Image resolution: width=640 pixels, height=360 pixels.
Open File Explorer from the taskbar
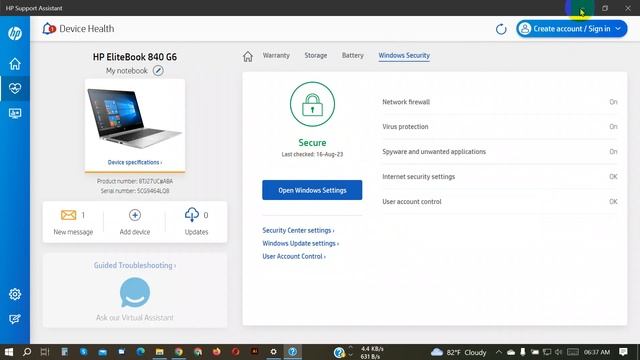point(159,351)
